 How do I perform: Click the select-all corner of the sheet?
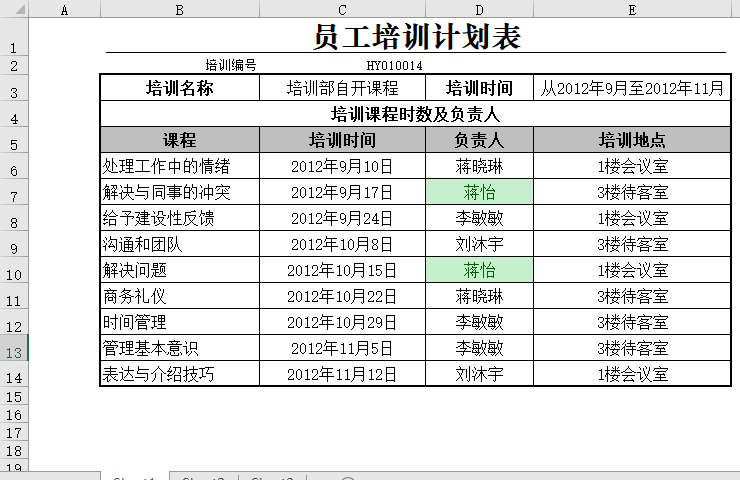point(14,10)
